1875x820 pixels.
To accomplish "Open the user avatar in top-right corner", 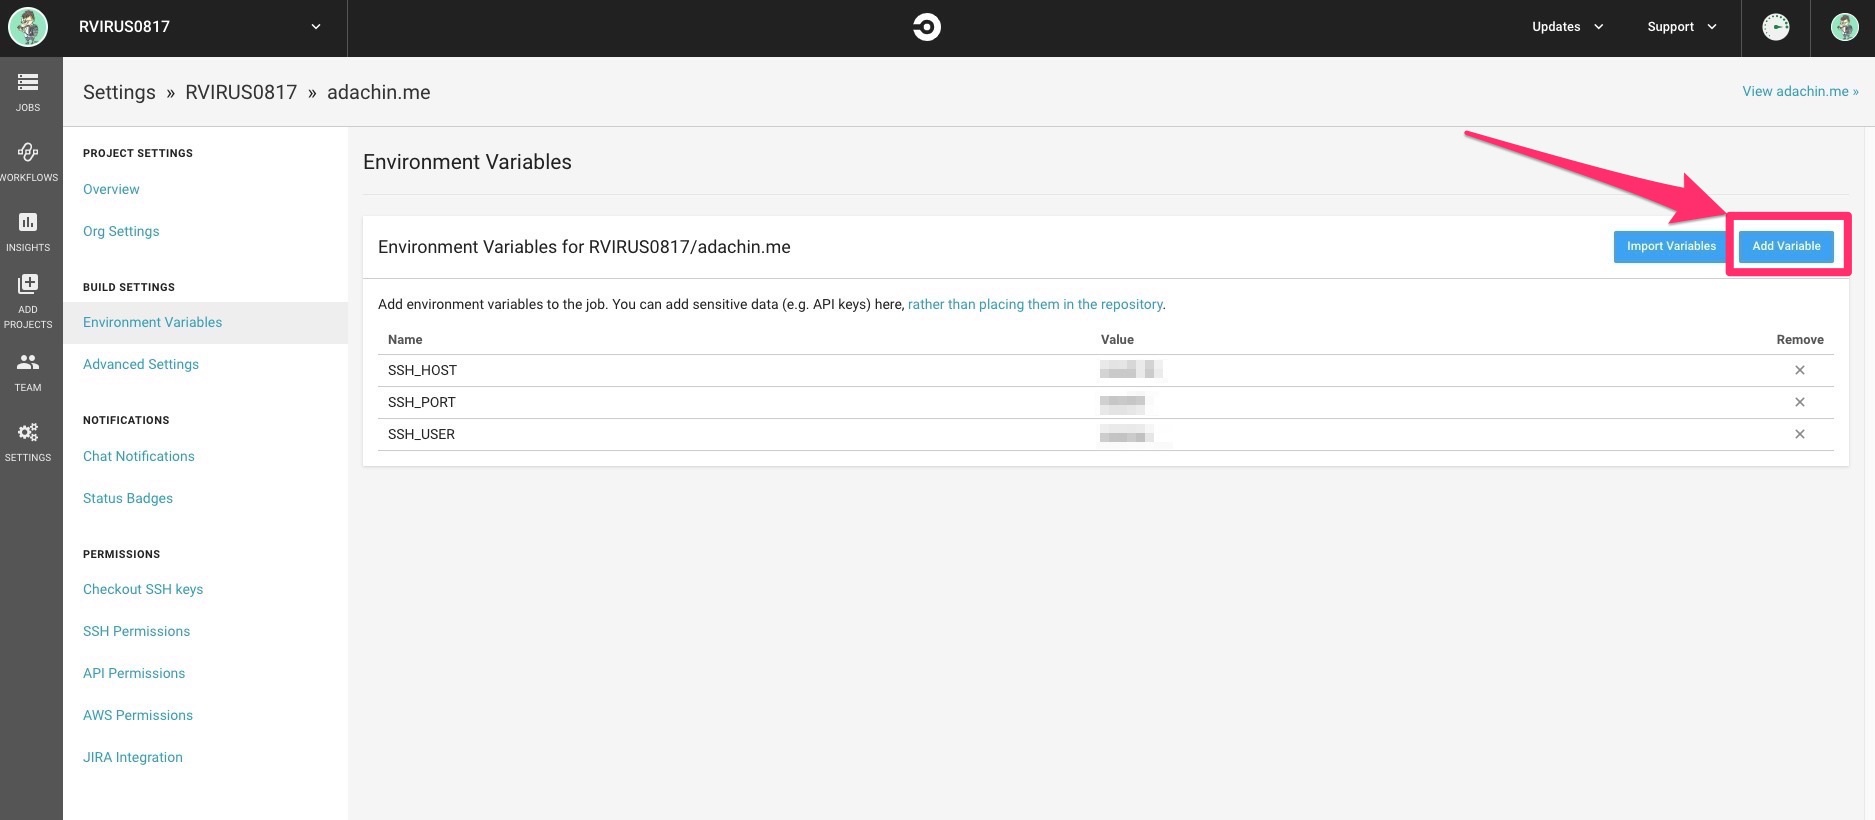I will [x=1844, y=27].
